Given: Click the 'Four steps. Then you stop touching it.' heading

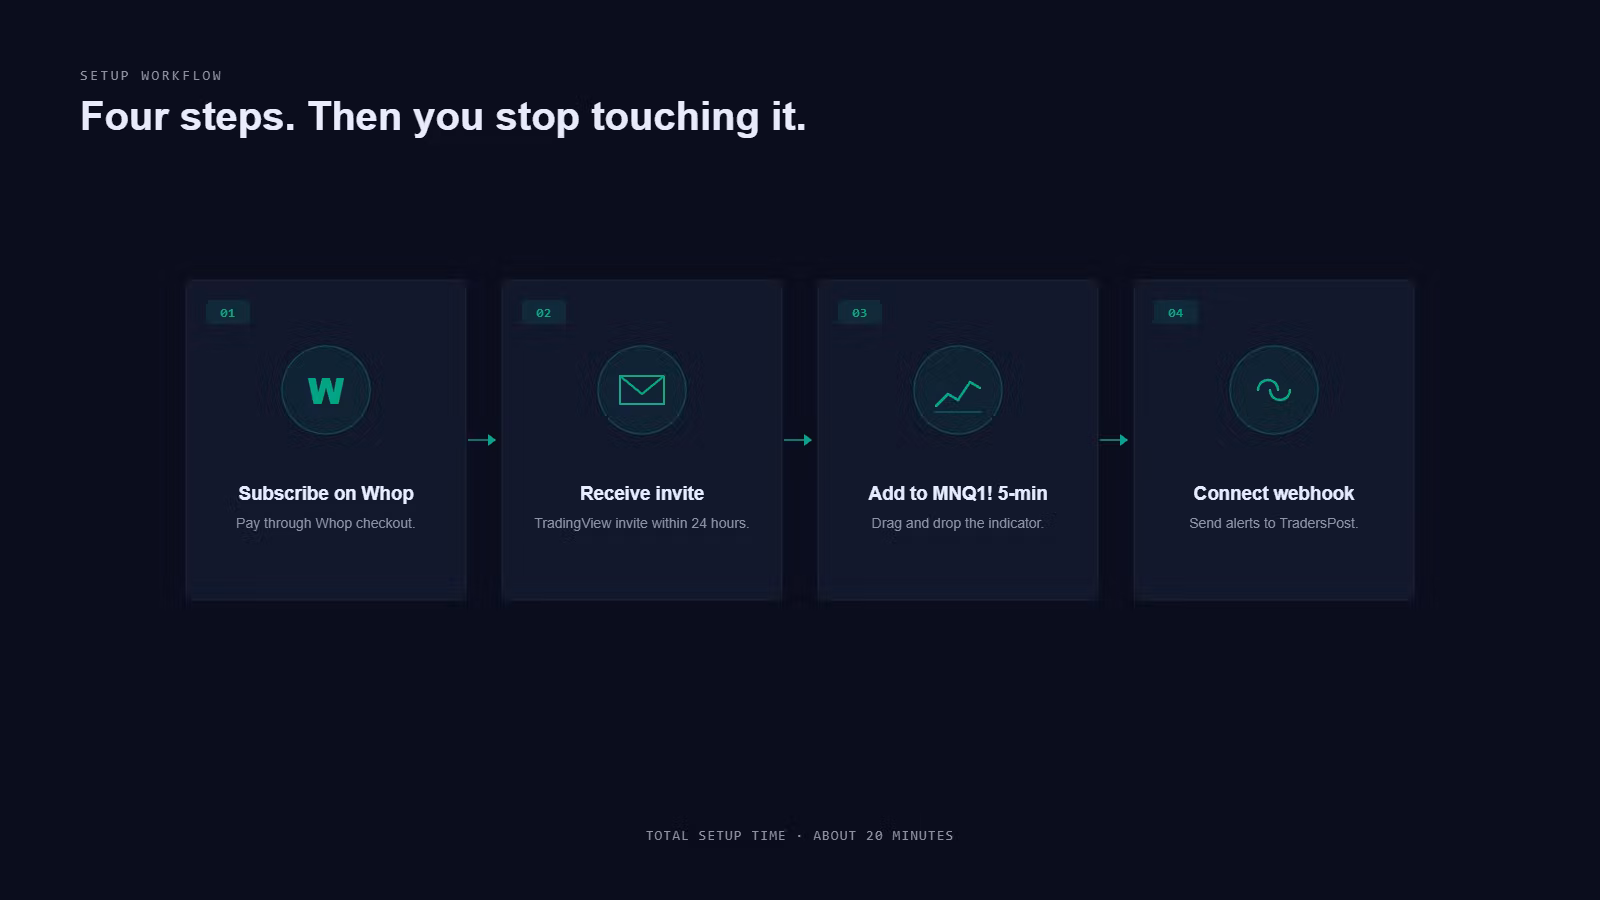Looking at the screenshot, I should (x=443, y=117).
